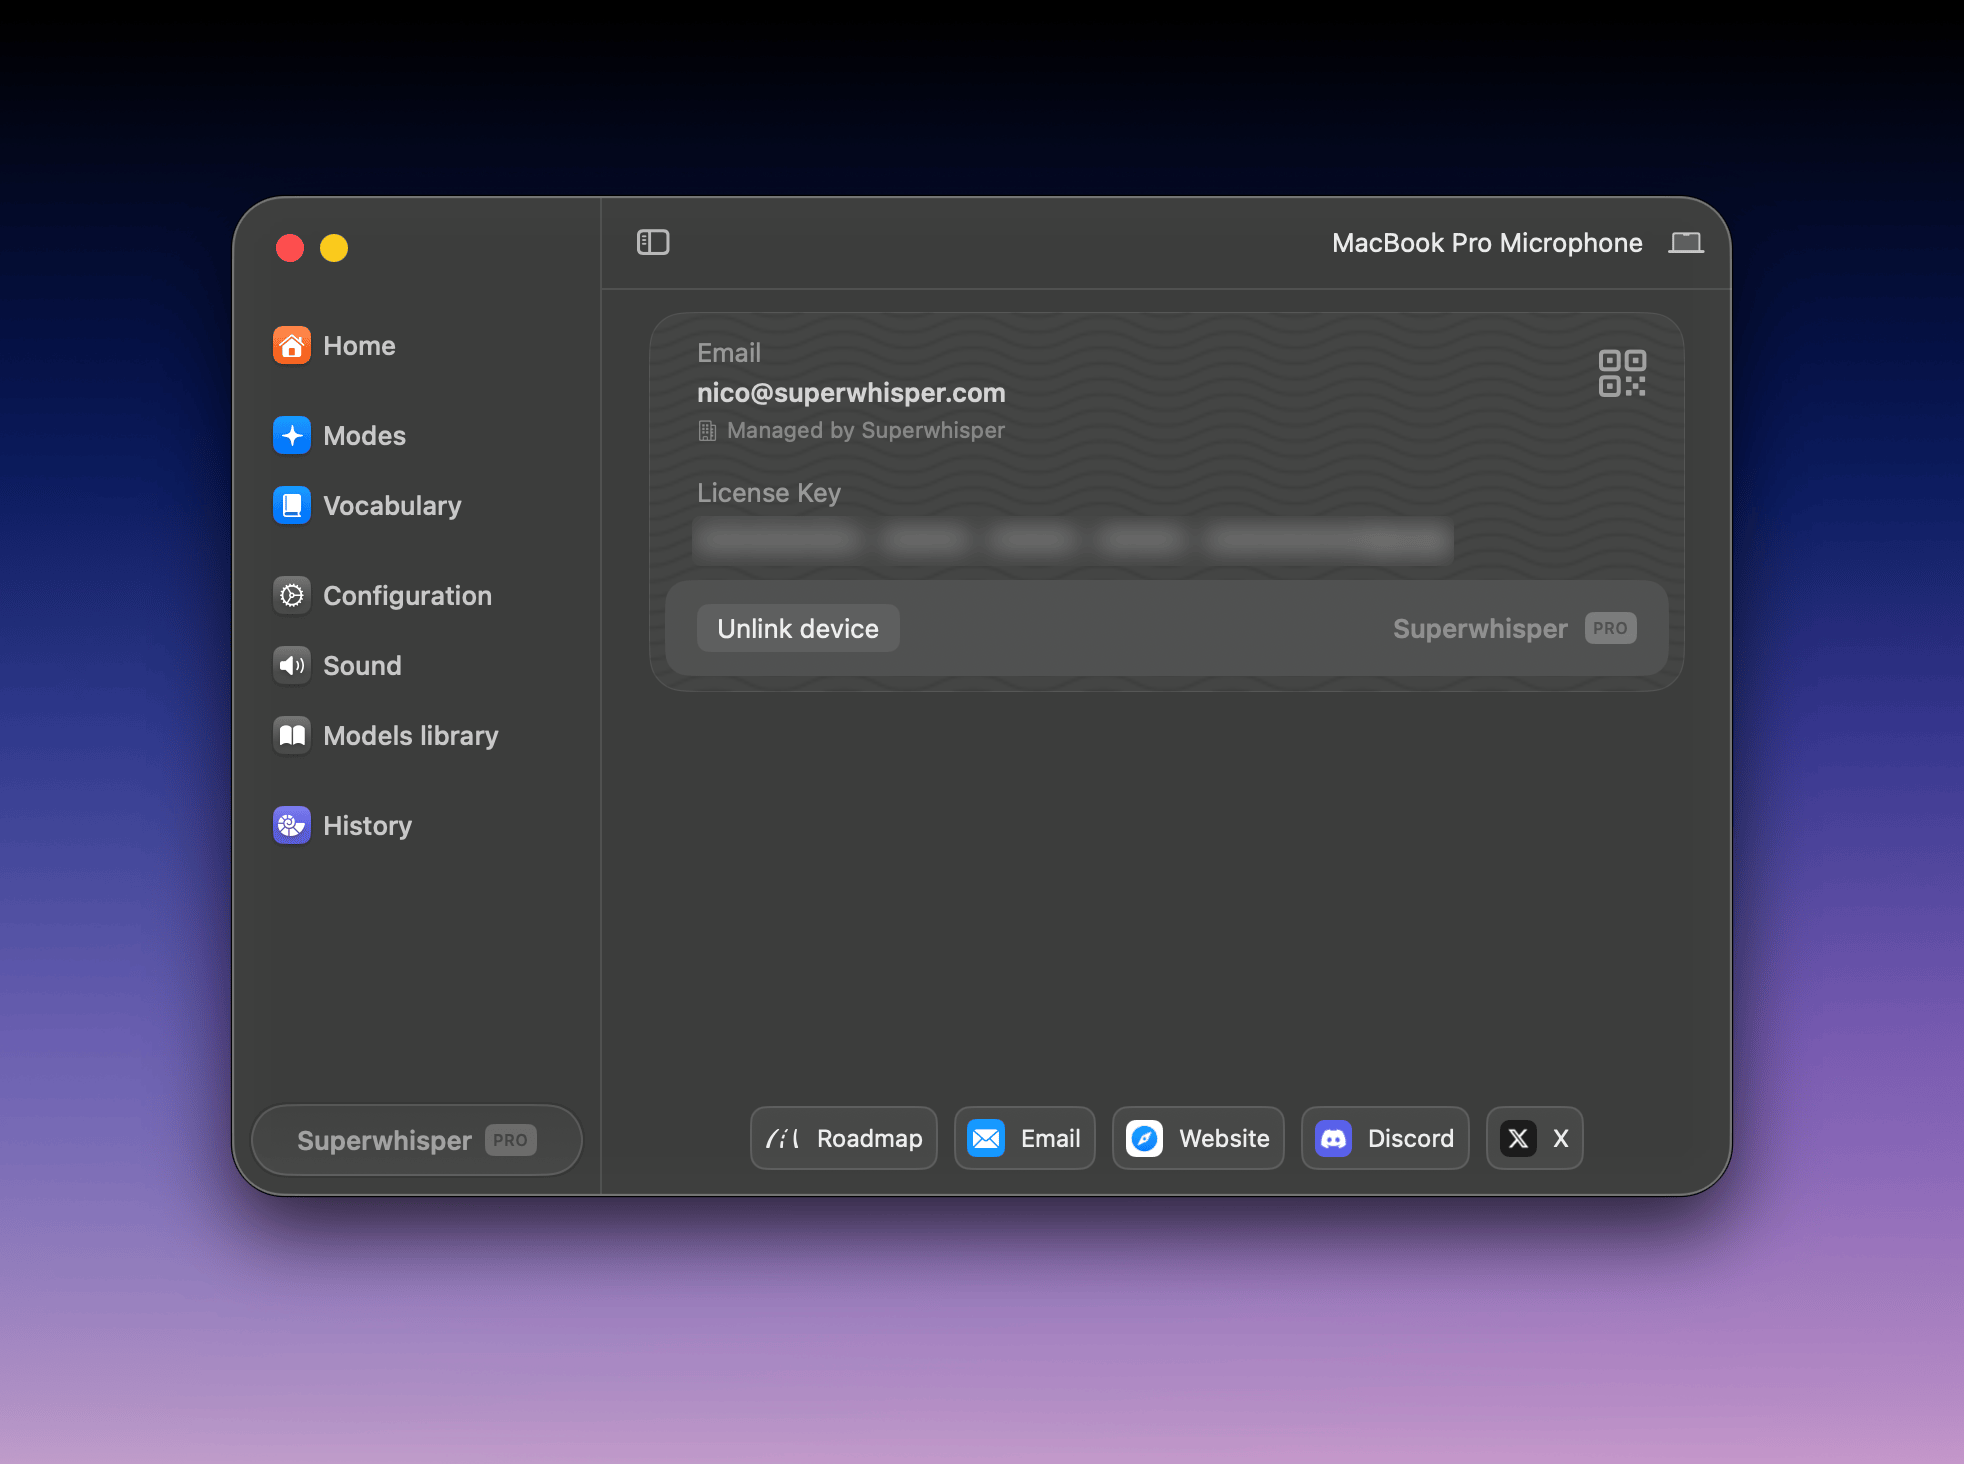Click the blurred License Key field
The height and width of the screenshot is (1464, 1964).
point(1073,540)
